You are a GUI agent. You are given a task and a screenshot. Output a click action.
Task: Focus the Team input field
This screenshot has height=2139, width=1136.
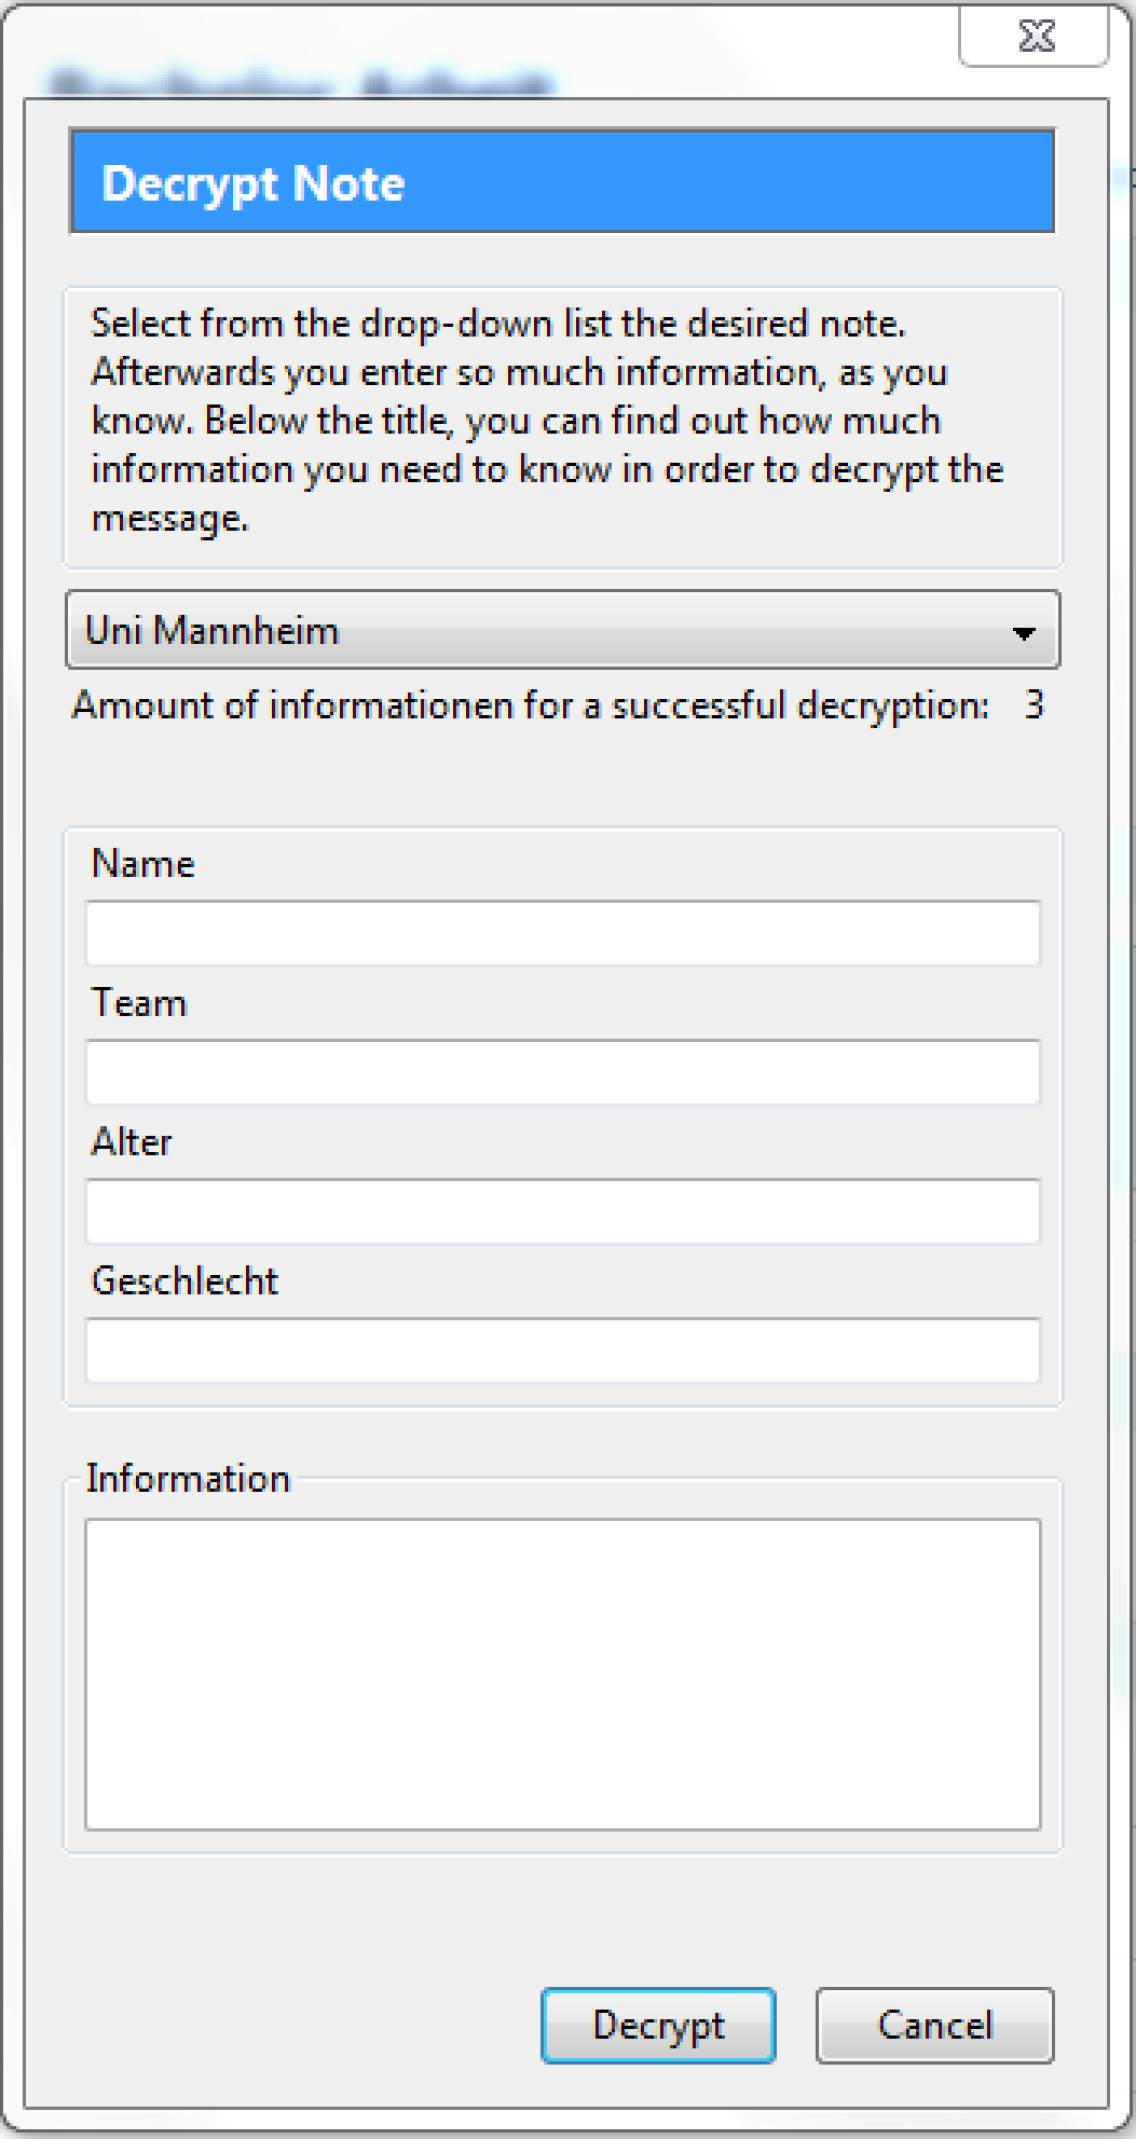(x=562, y=1072)
